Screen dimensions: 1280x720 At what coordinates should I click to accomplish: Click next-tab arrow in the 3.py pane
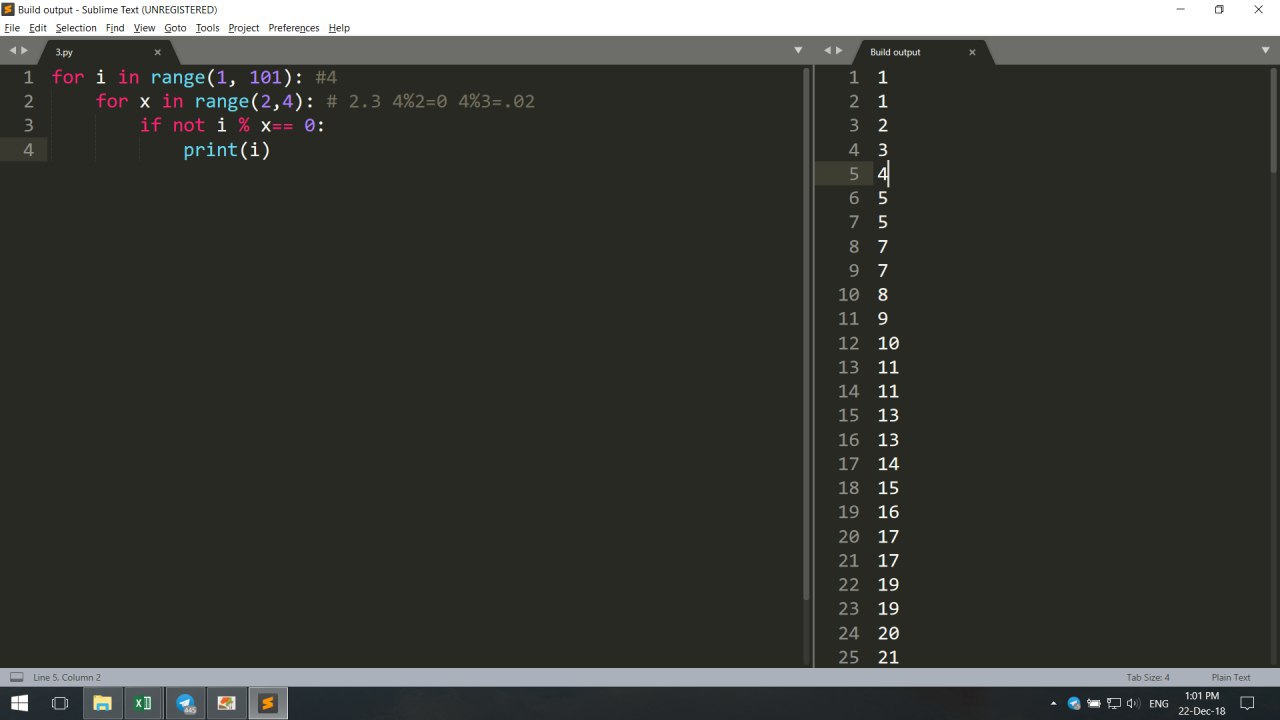pyautogui.click(x=25, y=50)
